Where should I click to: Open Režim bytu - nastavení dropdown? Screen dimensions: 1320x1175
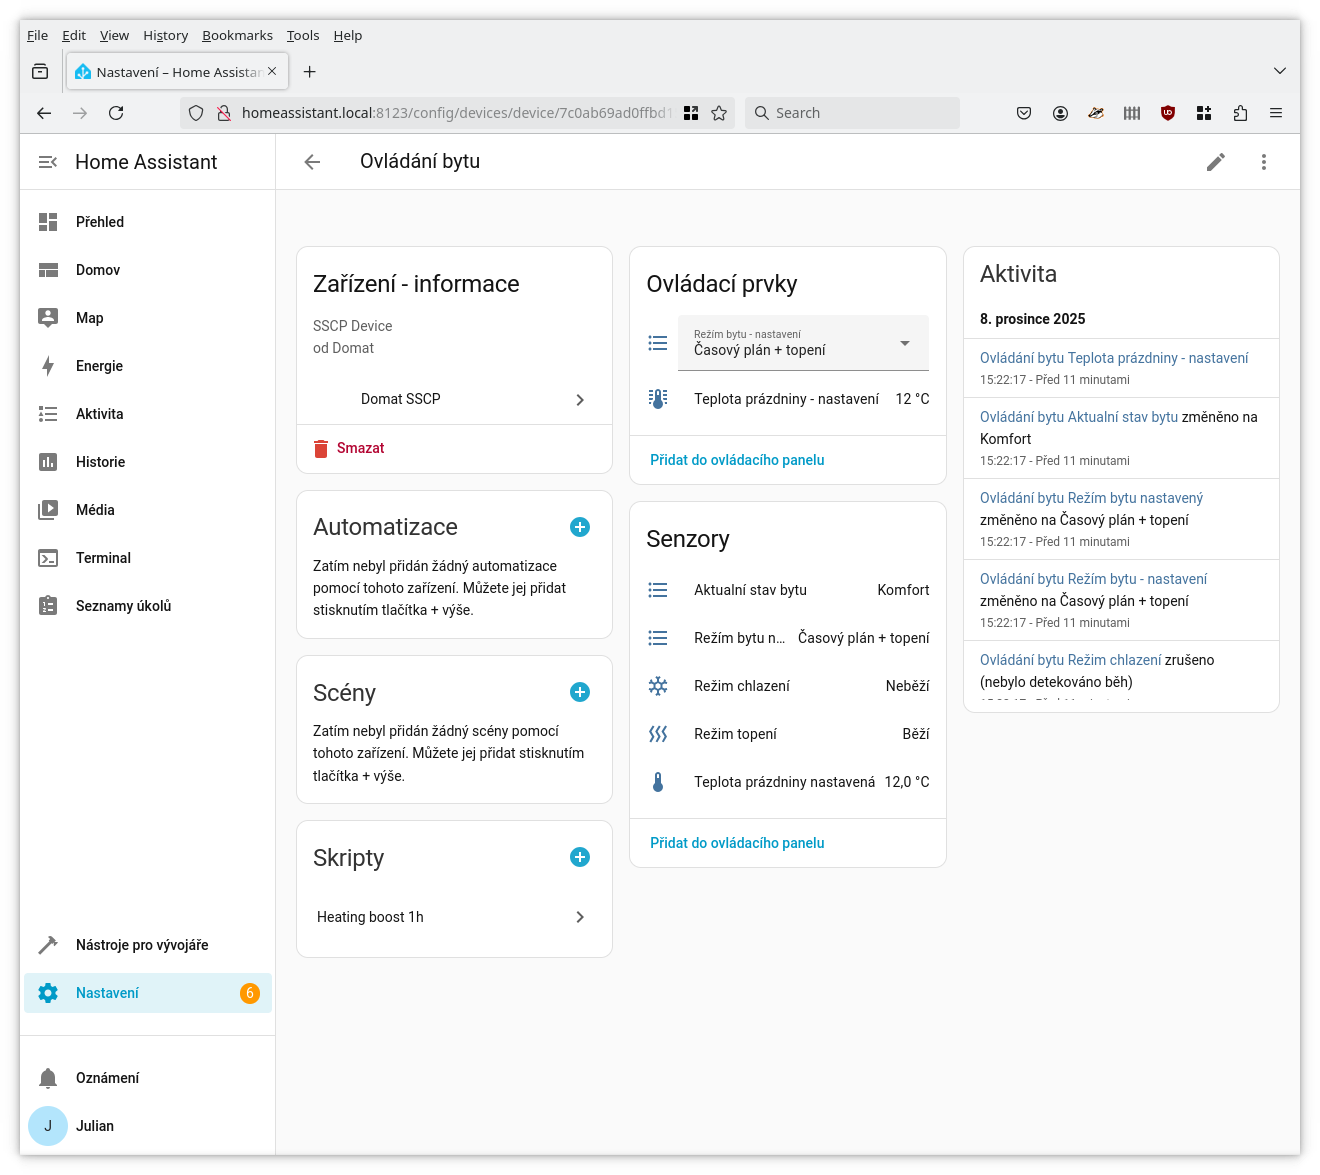[803, 343]
